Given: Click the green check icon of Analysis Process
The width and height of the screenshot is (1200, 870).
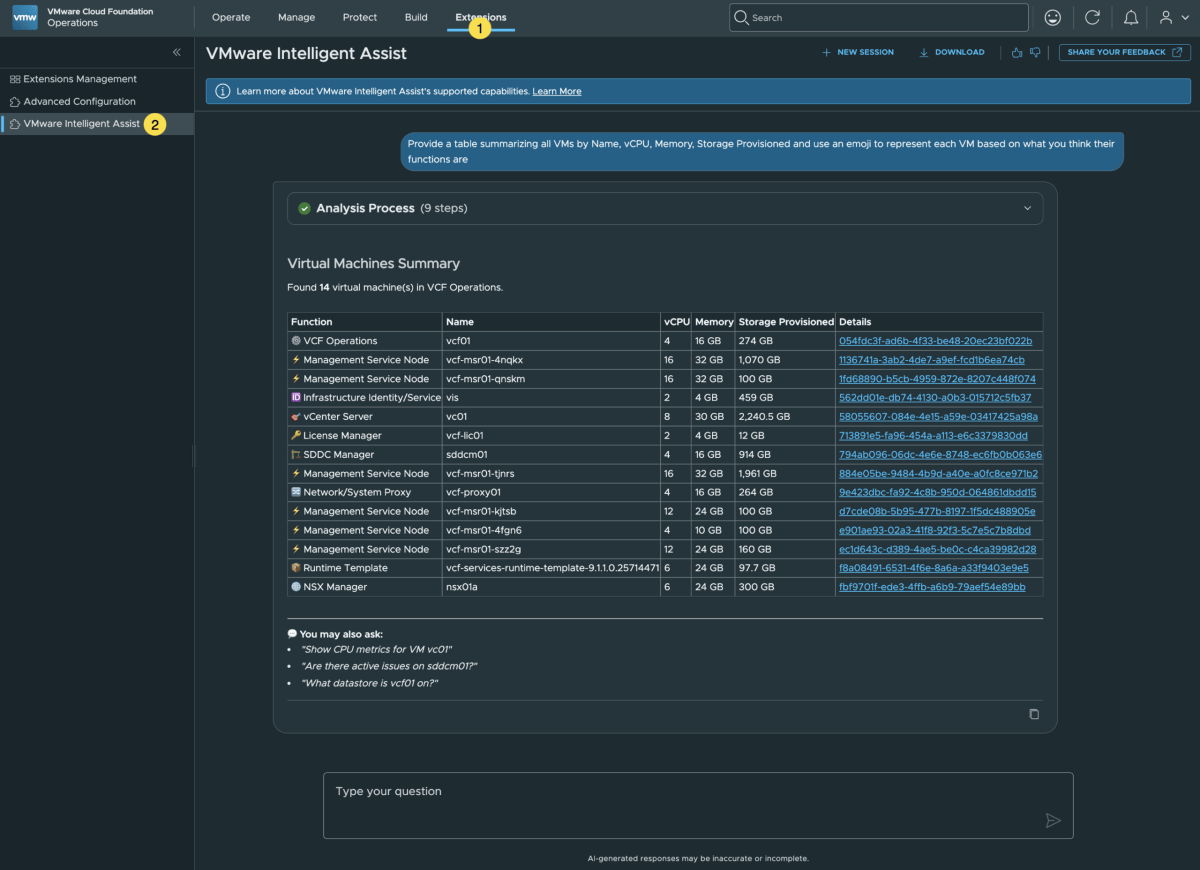Looking at the screenshot, I should [304, 208].
